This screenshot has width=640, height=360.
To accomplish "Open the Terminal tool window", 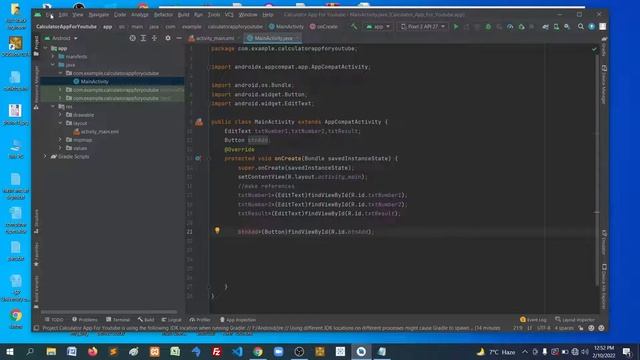I will [x=118, y=320].
